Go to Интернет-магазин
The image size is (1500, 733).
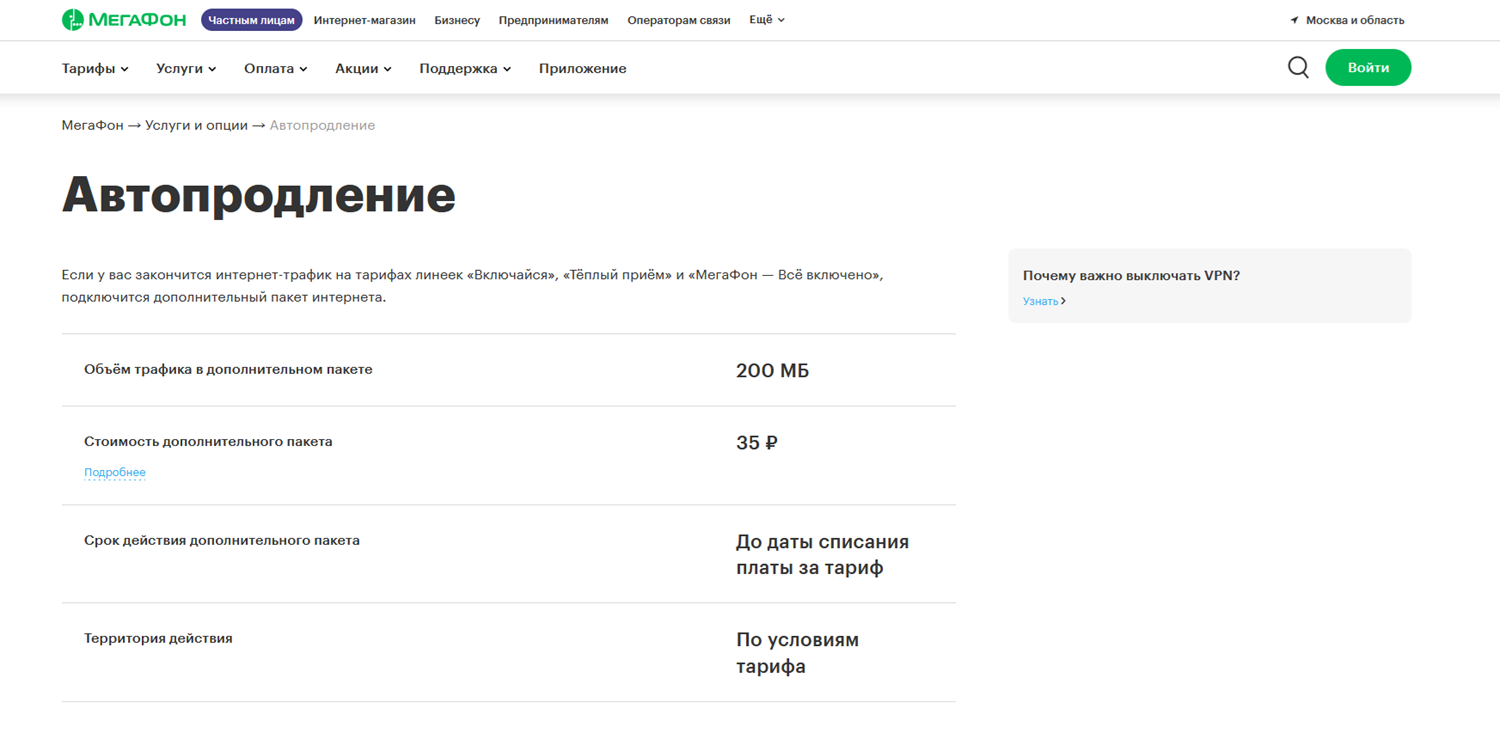coord(365,20)
